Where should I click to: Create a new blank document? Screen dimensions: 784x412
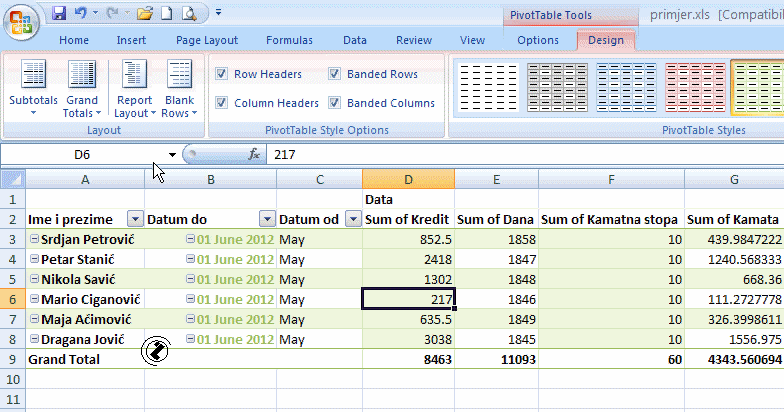pyautogui.click(x=167, y=14)
